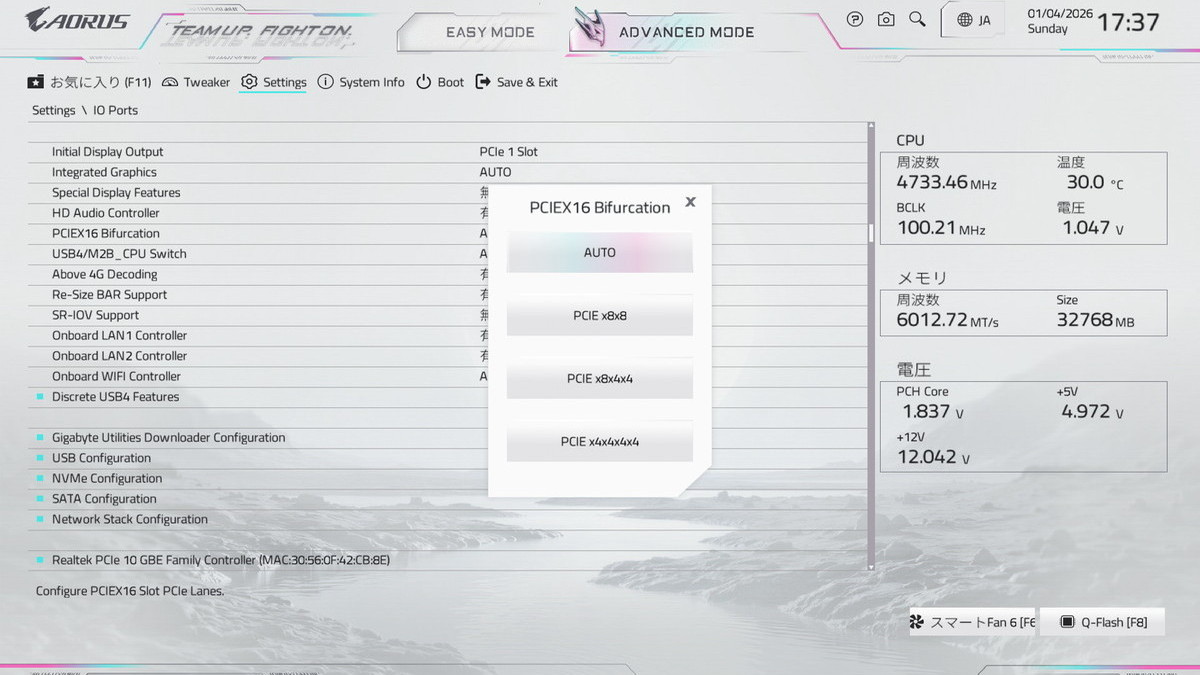Screen dimensions: 1200x675
Task: Switch to the Tweaker tab
Action: (196, 82)
